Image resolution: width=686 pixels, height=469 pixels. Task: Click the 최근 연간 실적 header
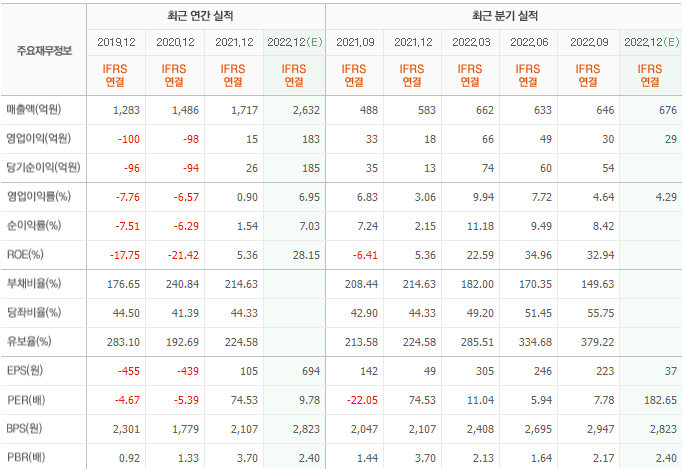point(200,16)
